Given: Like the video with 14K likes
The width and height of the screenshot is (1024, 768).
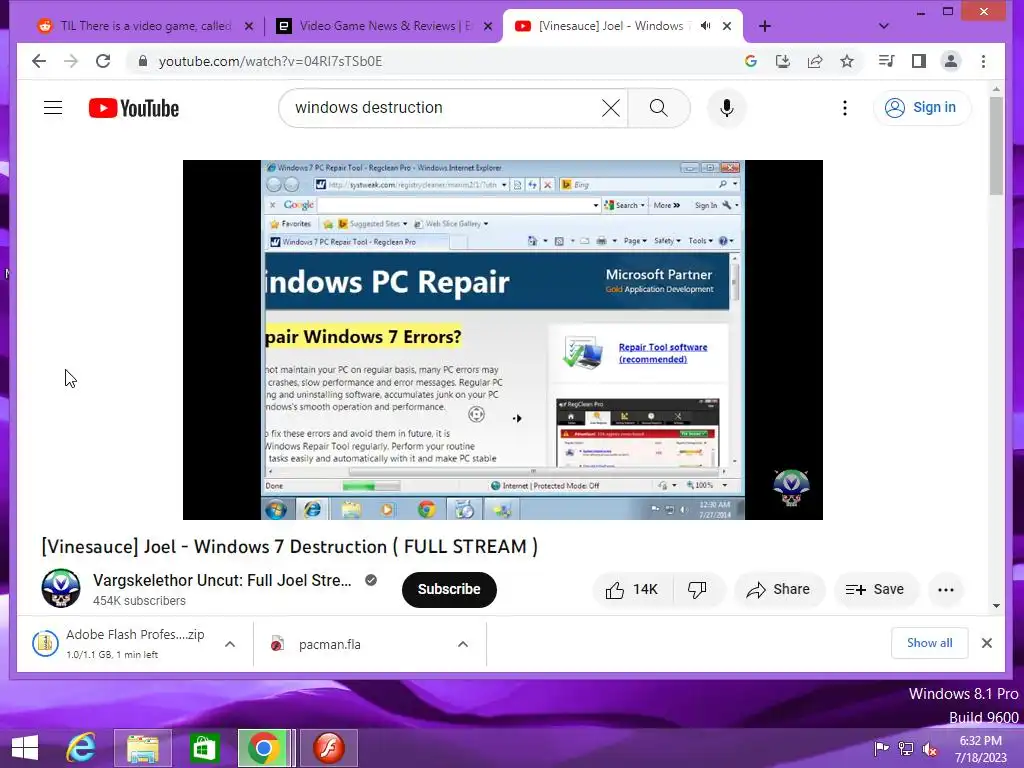Looking at the screenshot, I should coord(632,590).
